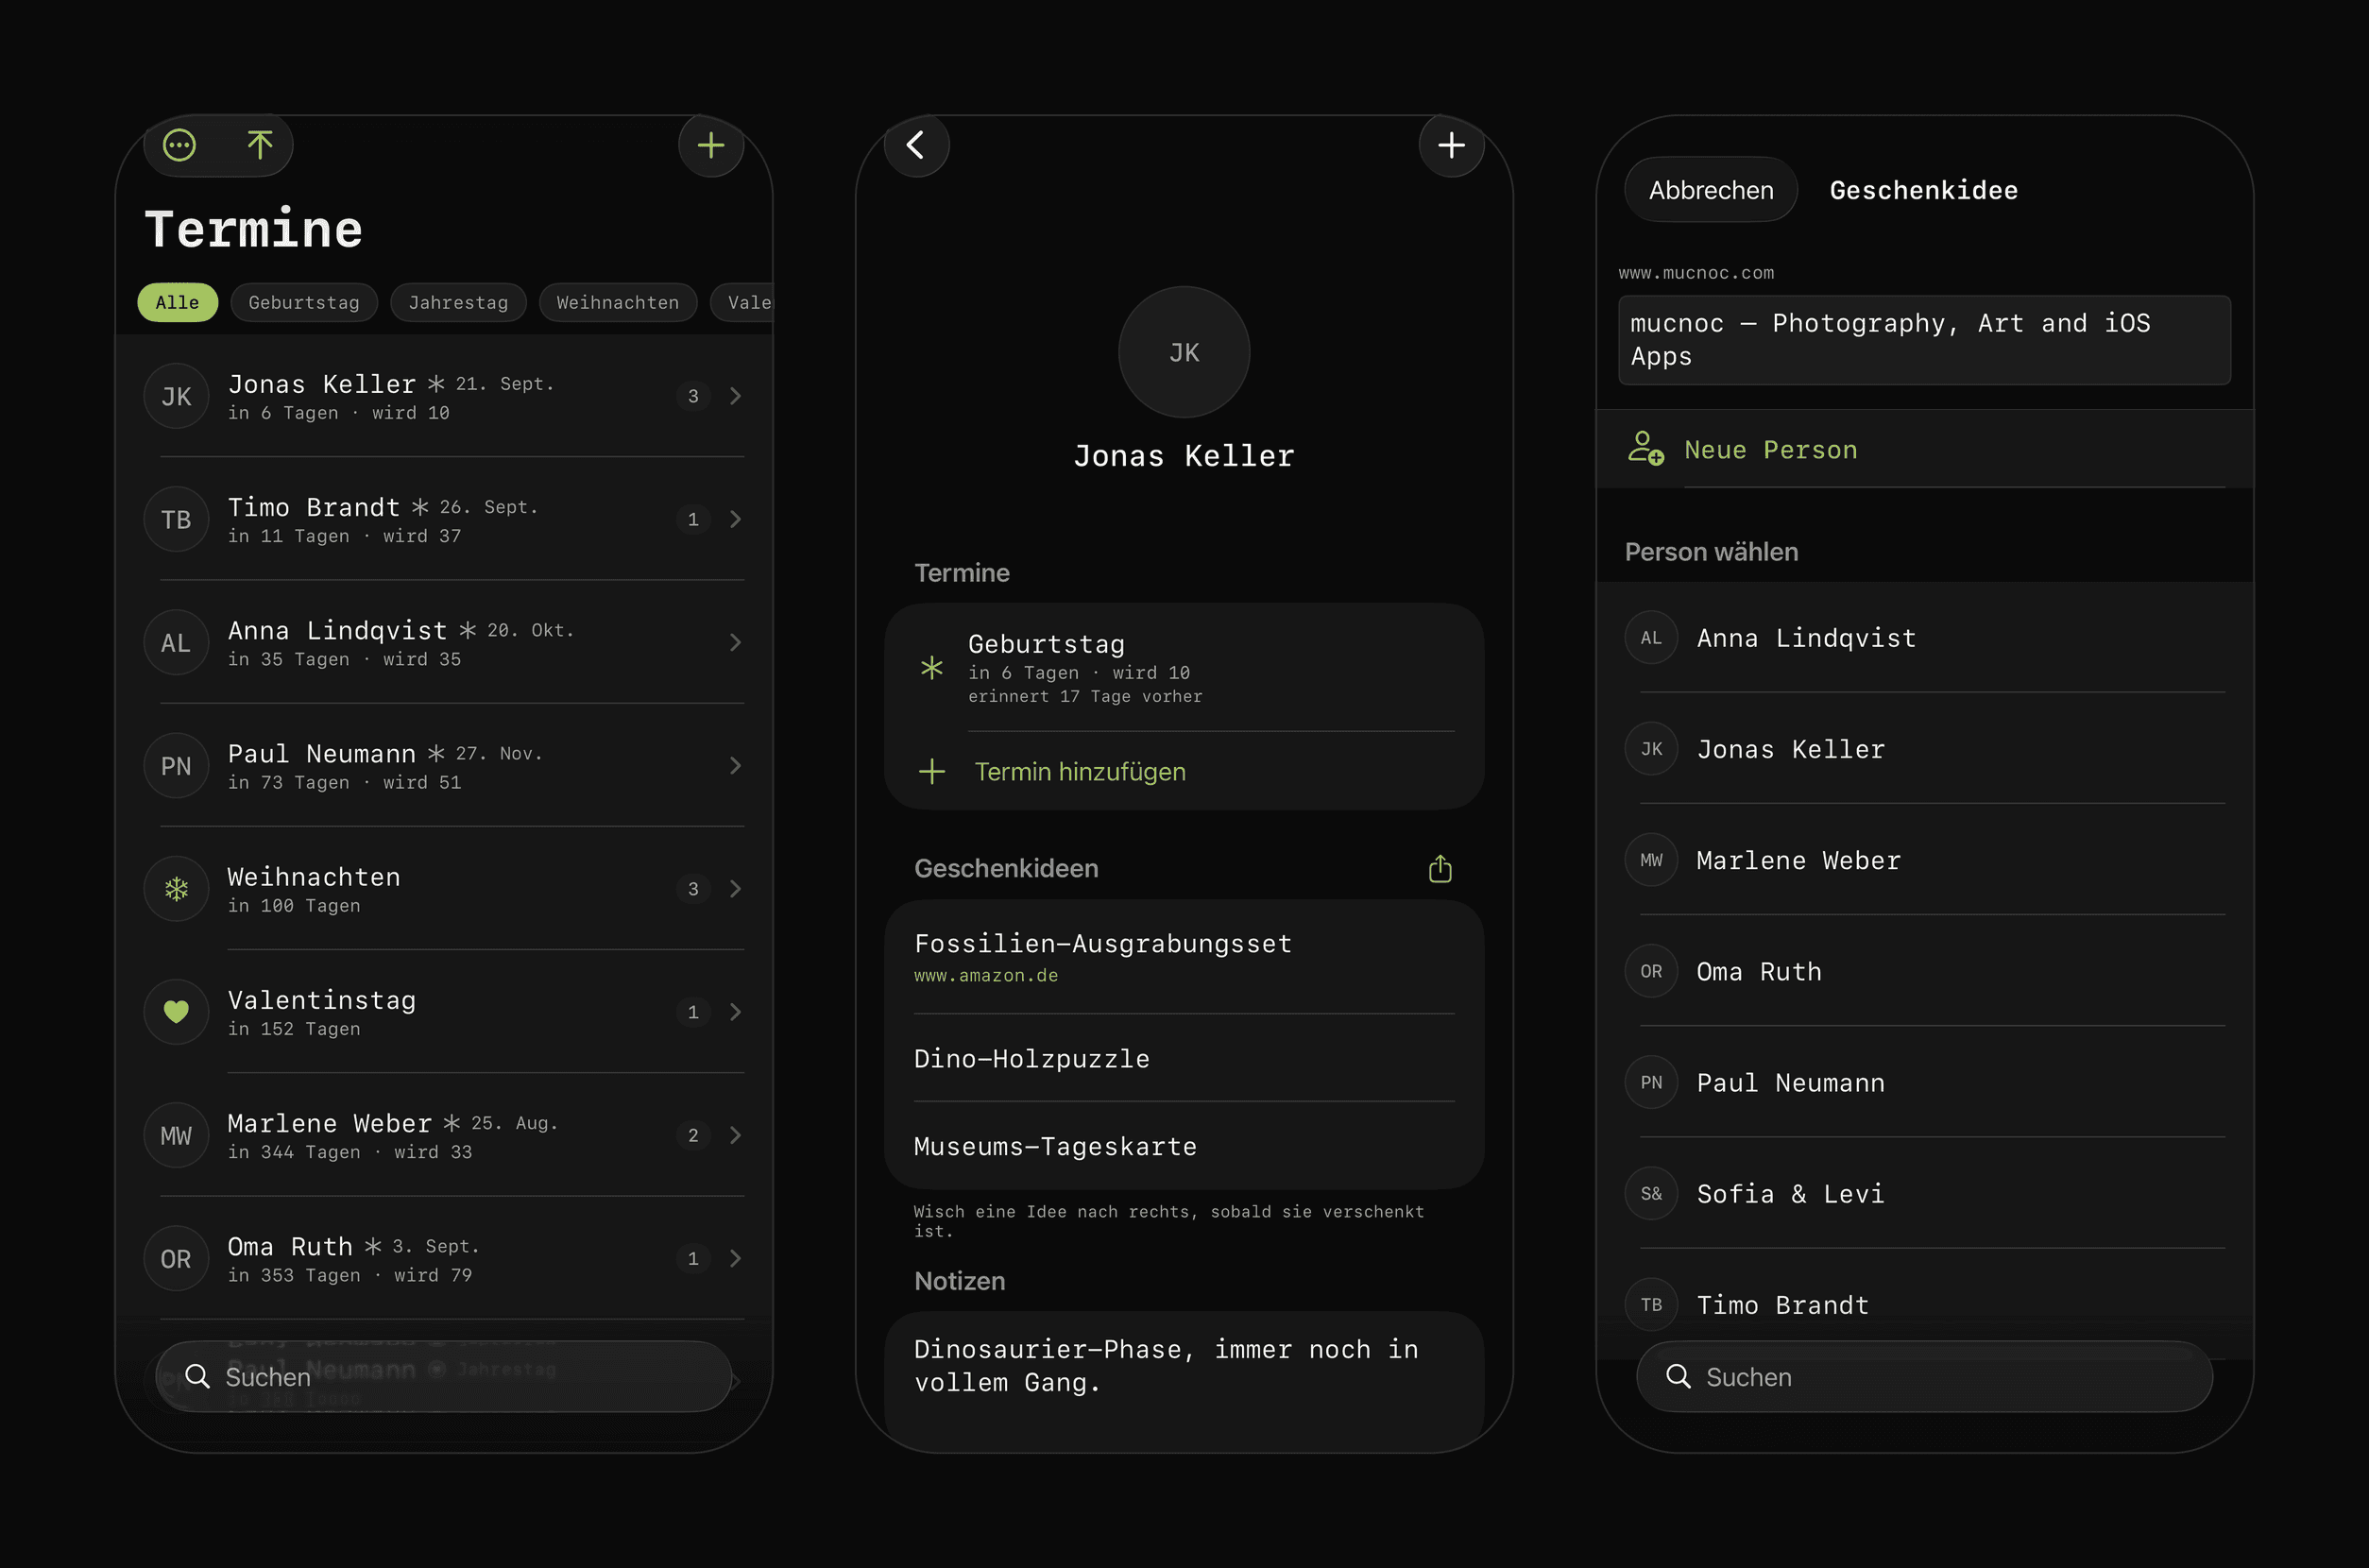Tap the upward arrow import icon

(x=260, y=146)
